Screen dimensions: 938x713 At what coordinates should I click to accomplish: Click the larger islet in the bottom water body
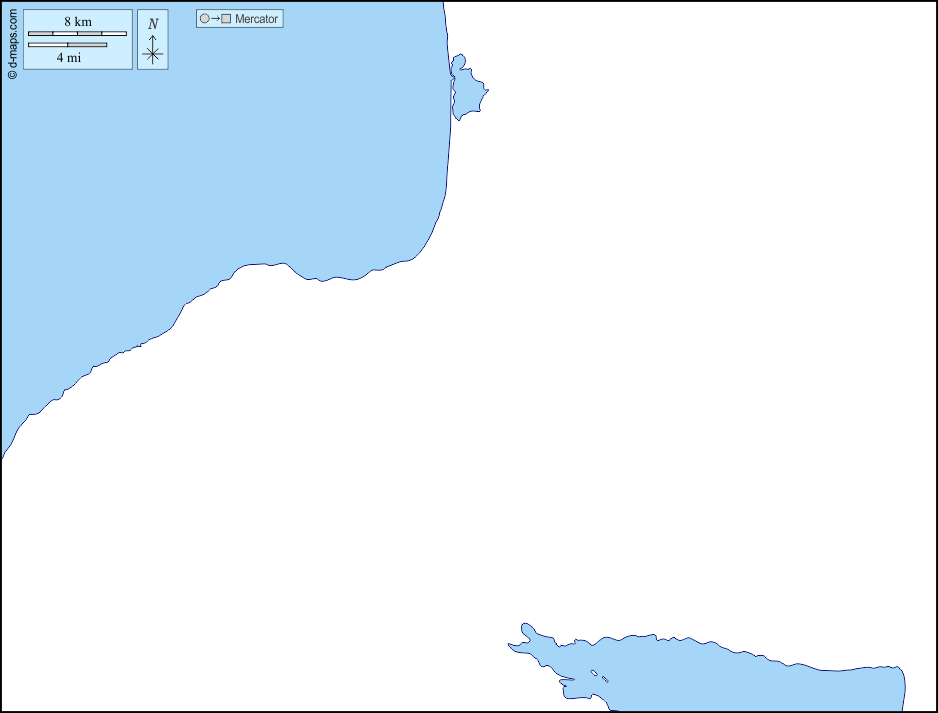tap(594, 673)
